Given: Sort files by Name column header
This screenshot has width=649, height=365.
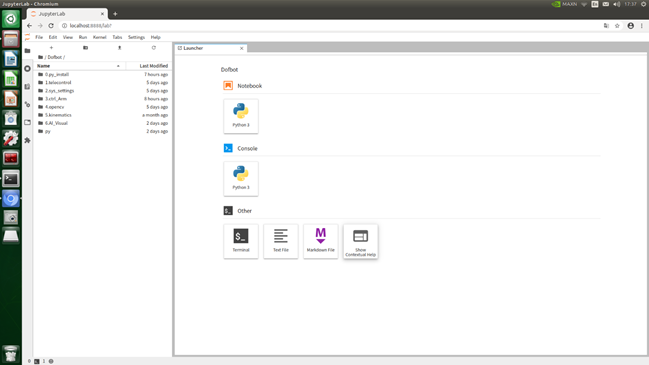Looking at the screenshot, I should [x=79, y=66].
